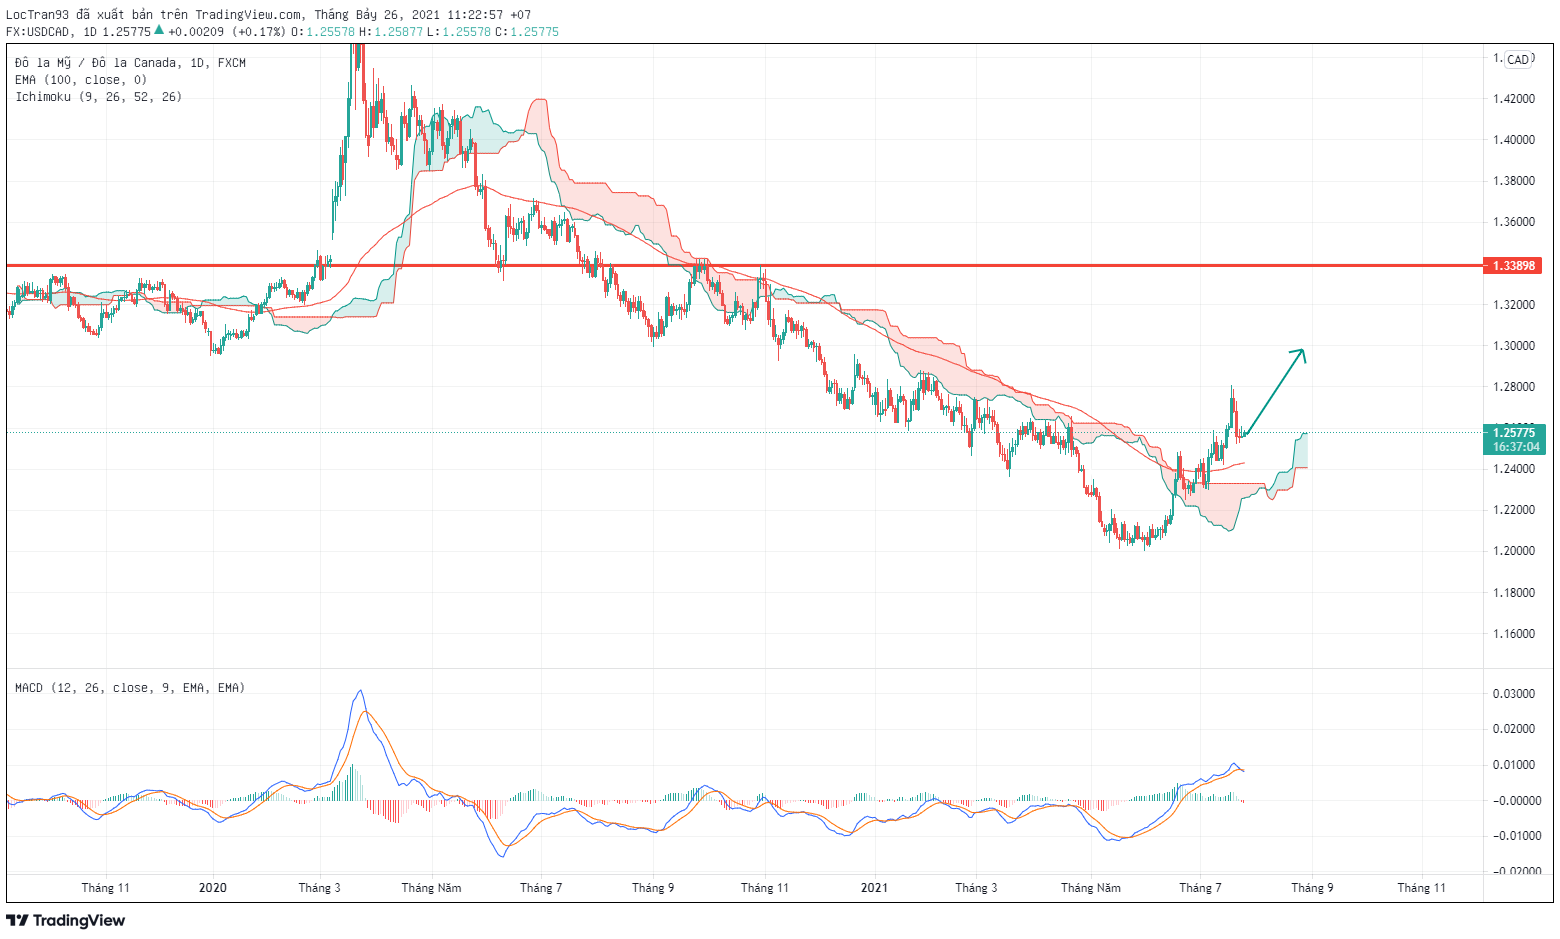Click the Tháng 3 label after 2021
This screenshot has width=1560, height=939.
[x=976, y=888]
